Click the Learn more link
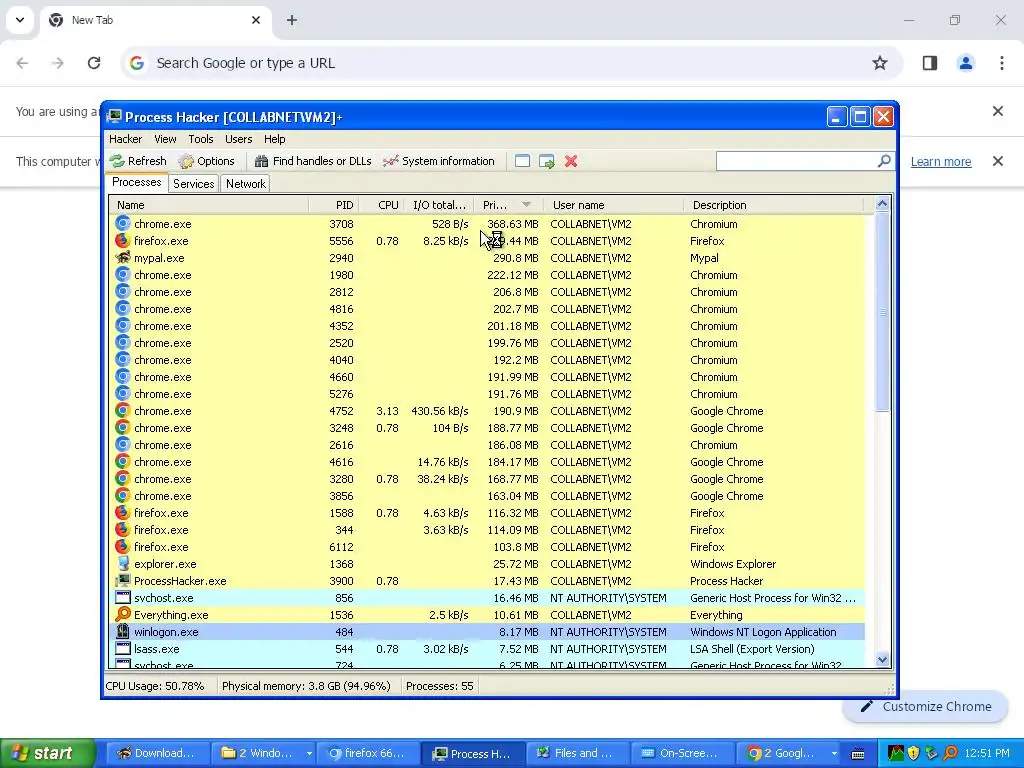 (x=941, y=161)
